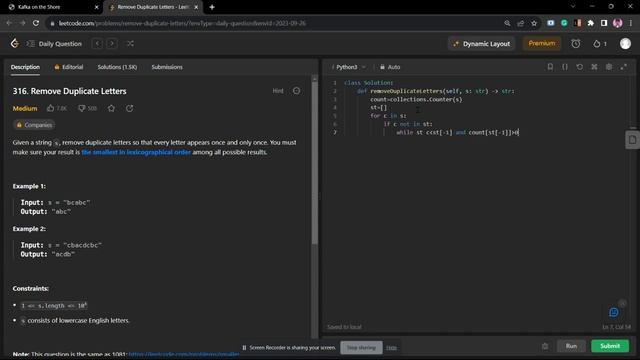Go to next question arrow
The width and height of the screenshot is (640, 360).
112,43
